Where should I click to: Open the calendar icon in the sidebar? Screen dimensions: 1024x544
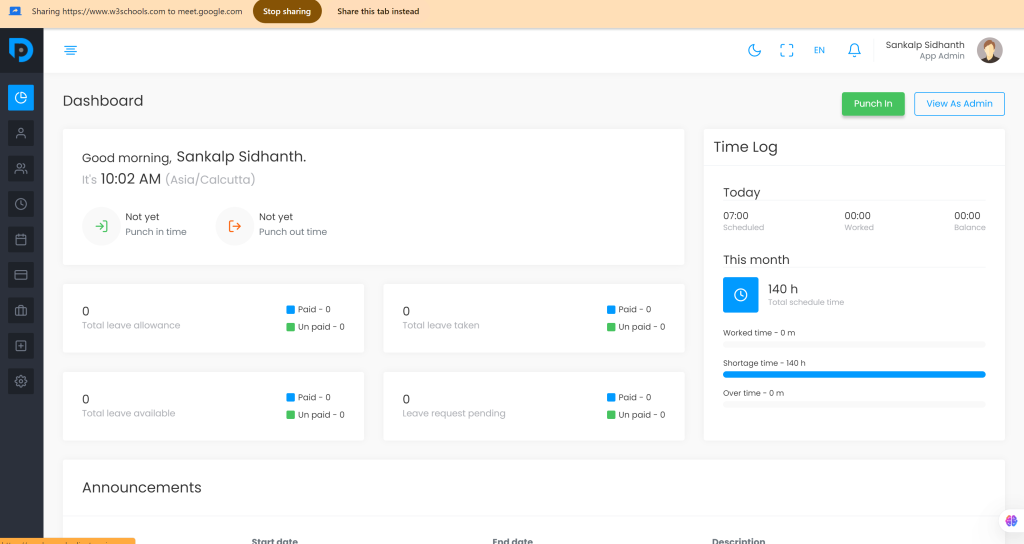21,239
